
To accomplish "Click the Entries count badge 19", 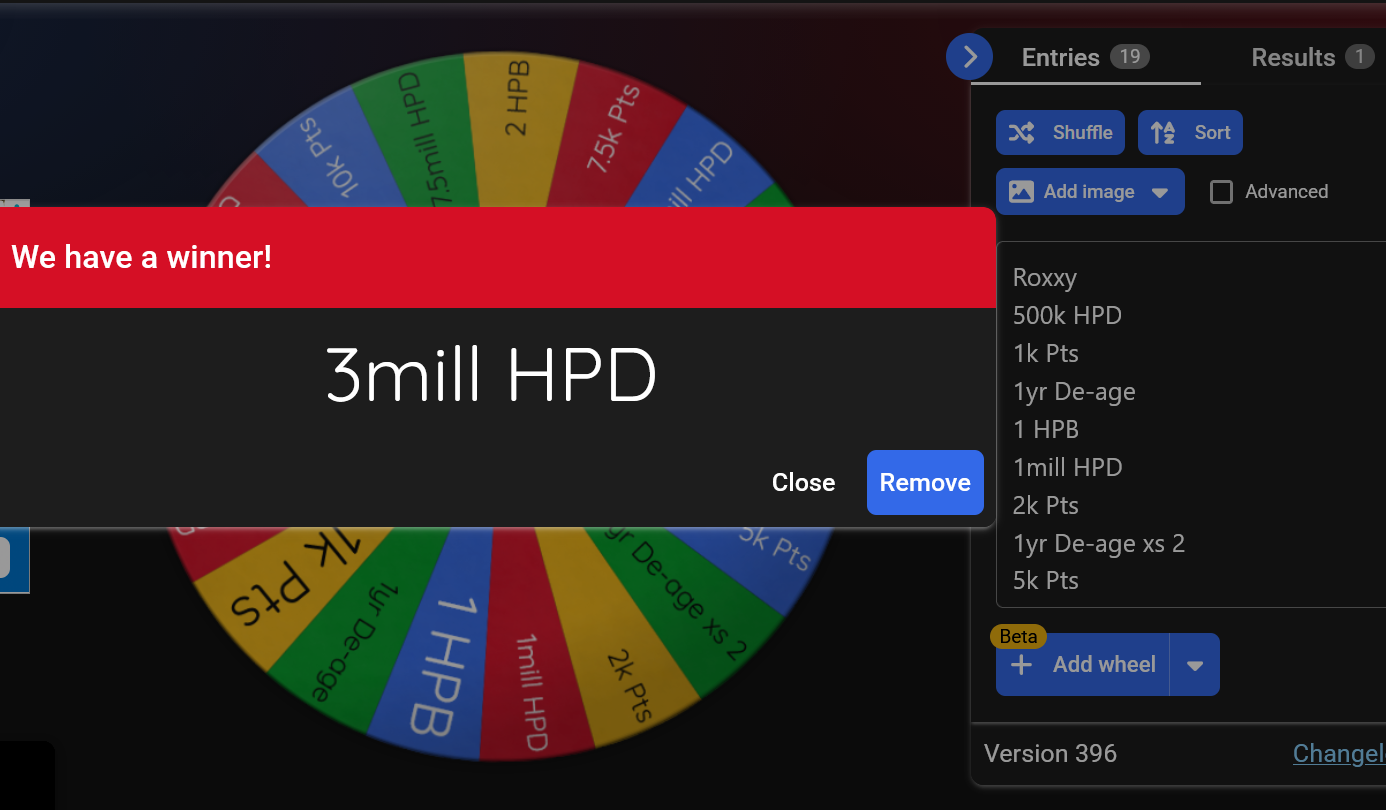I will pos(1130,56).
